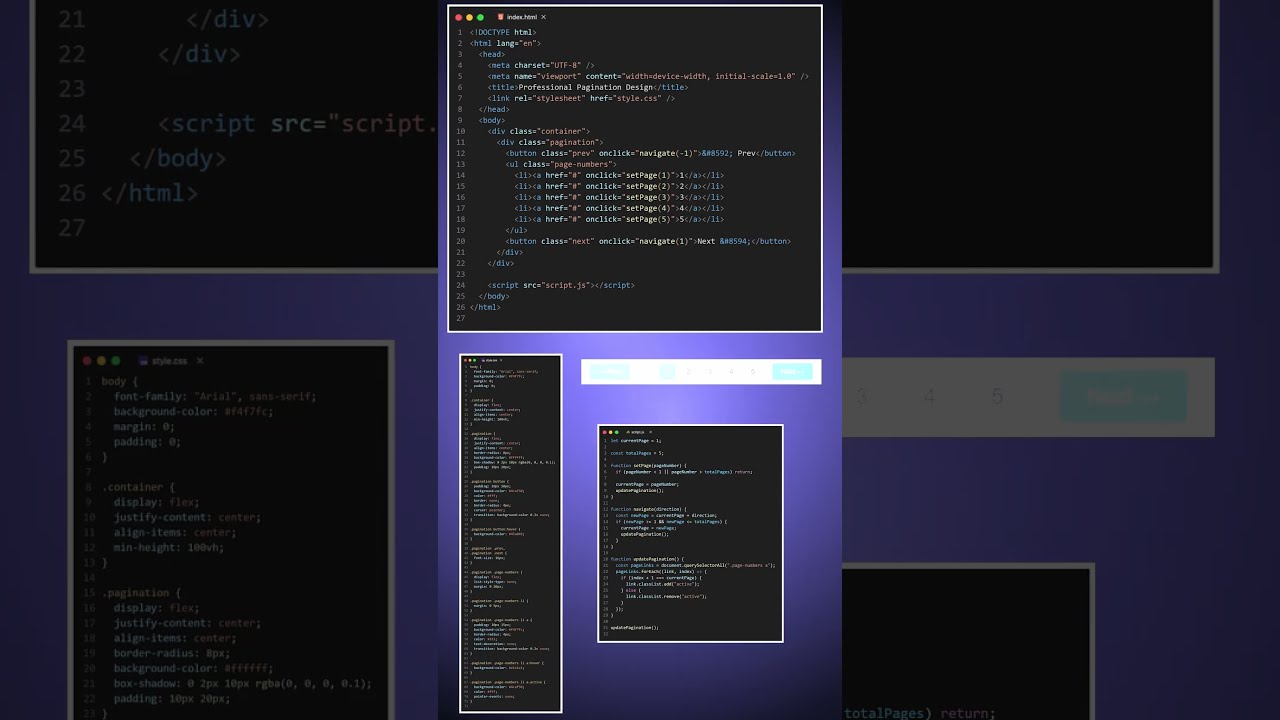This screenshot has height=720, width=1280.
Task: Click the green zoom dot of the index.html window
Action: click(480, 17)
